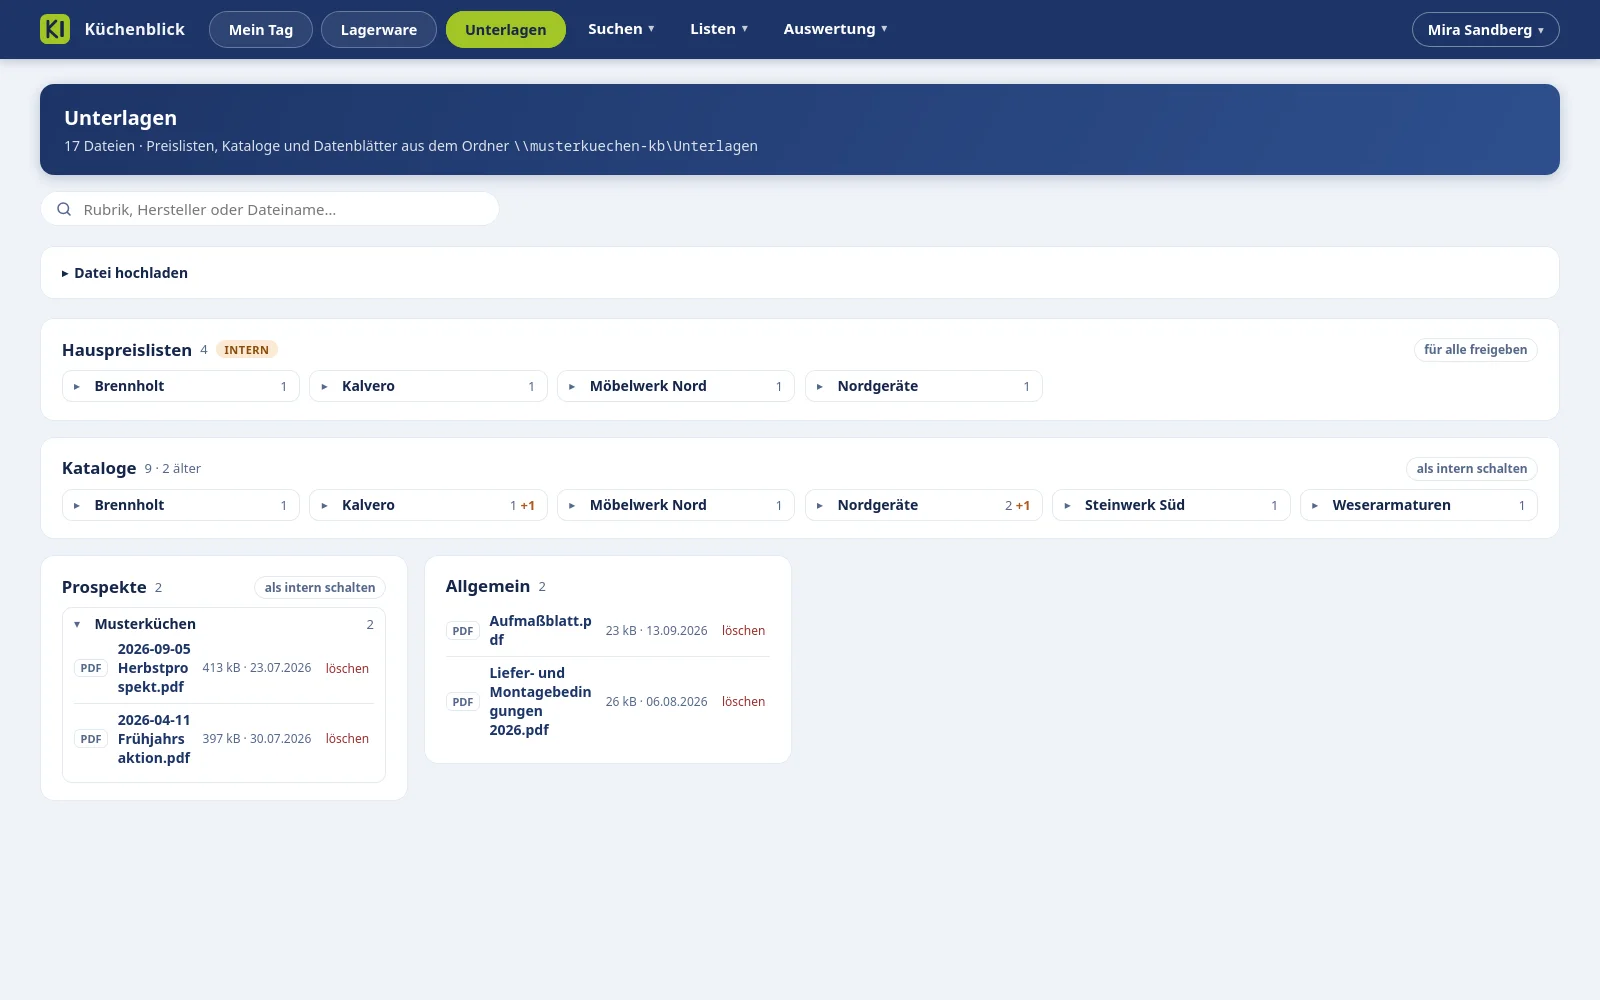
Task: Expand Weserarmaturen under Kataloge
Action: tap(1419, 505)
